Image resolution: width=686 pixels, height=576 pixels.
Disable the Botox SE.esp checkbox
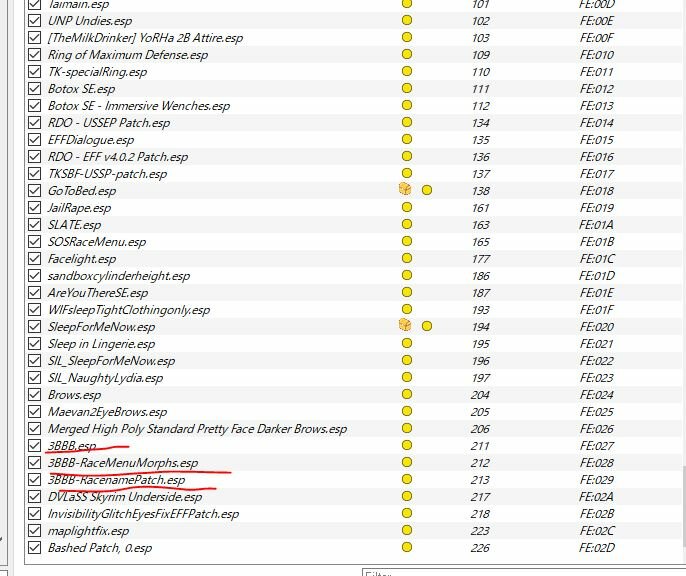click(x=34, y=89)
